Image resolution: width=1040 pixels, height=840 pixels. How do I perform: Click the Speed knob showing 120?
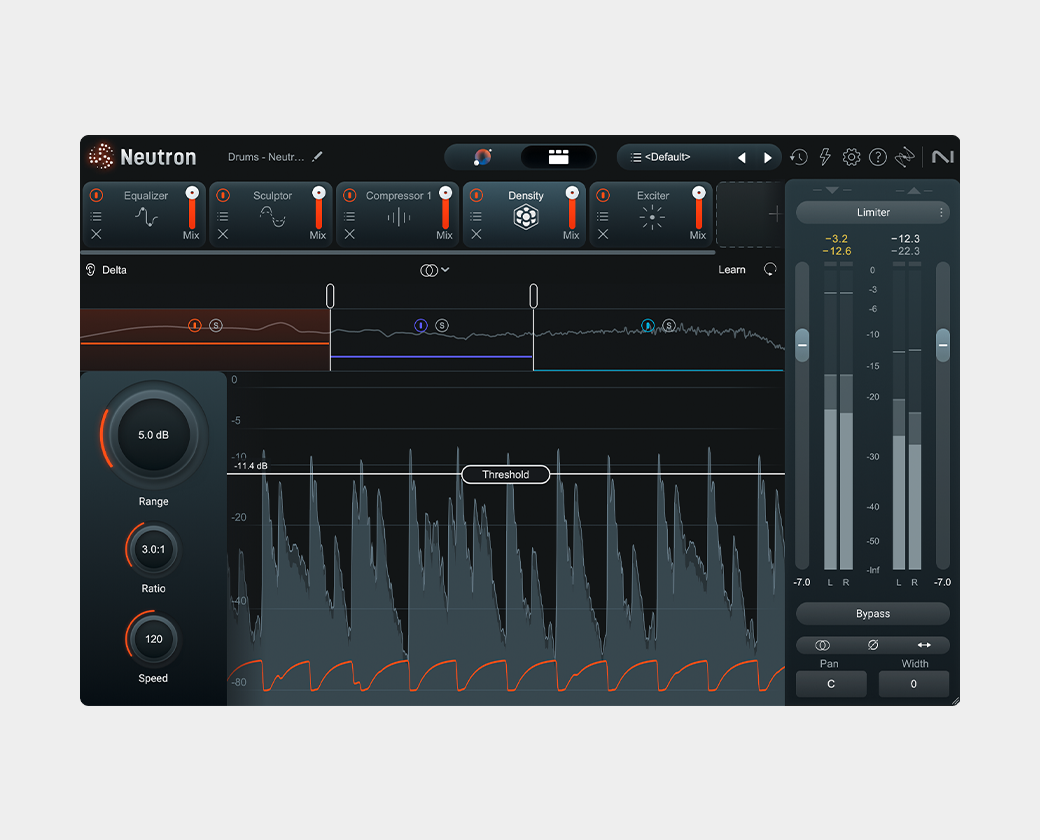tap(153, 639)
